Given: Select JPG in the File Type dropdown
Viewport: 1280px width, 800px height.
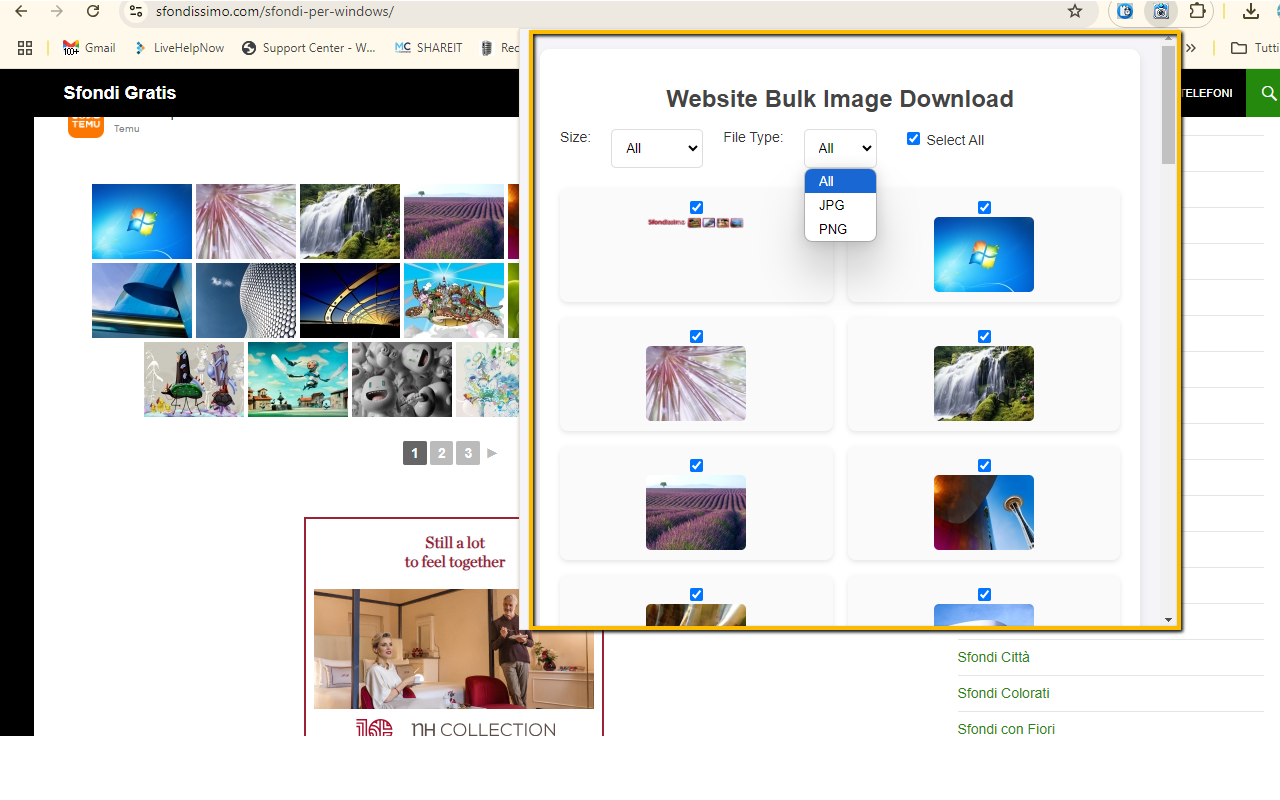Looking at the screenshot, I should (x=831, y=205).
